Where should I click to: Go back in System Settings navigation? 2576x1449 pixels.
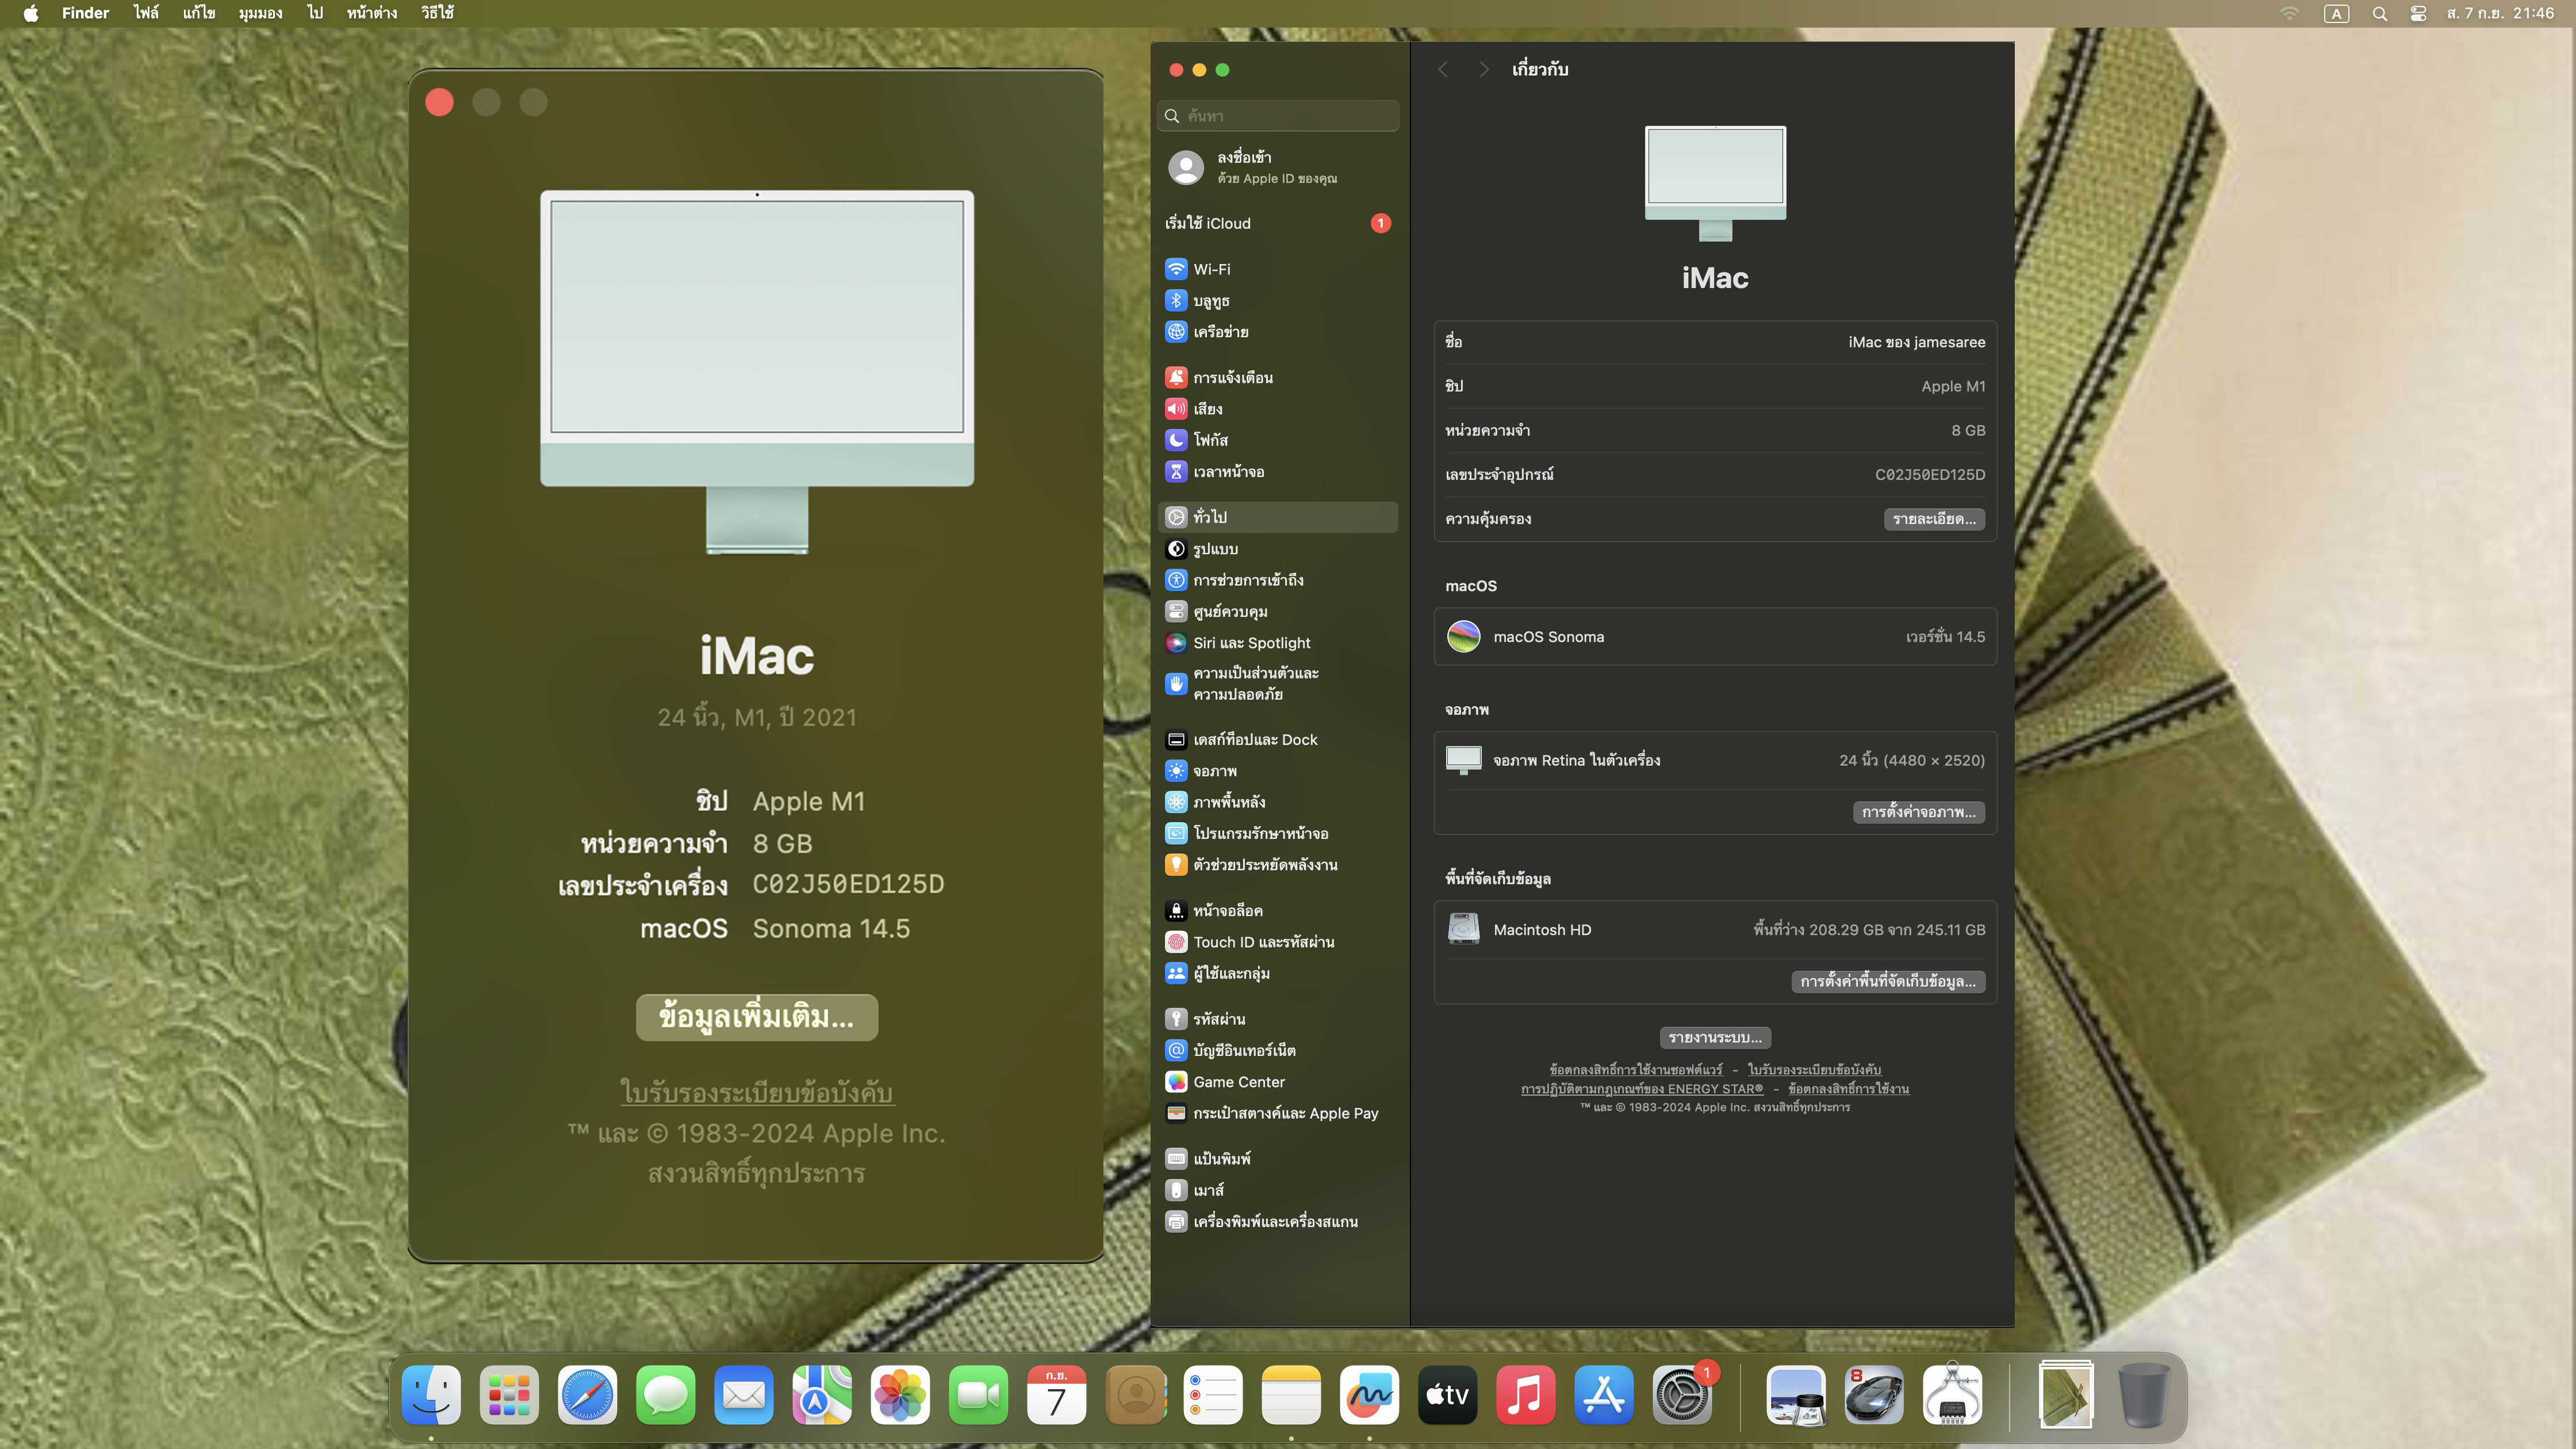click(x=1442, y=69)
